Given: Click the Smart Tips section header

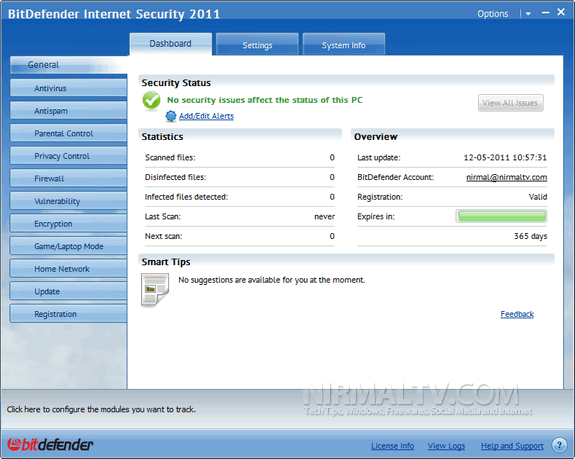Looking at the screenshot, I should click(166, 262).
